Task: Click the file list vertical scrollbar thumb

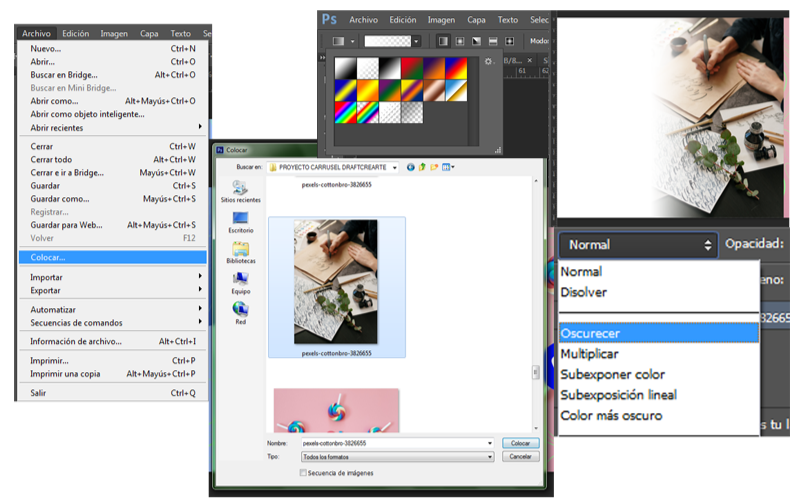Action: 535,373
